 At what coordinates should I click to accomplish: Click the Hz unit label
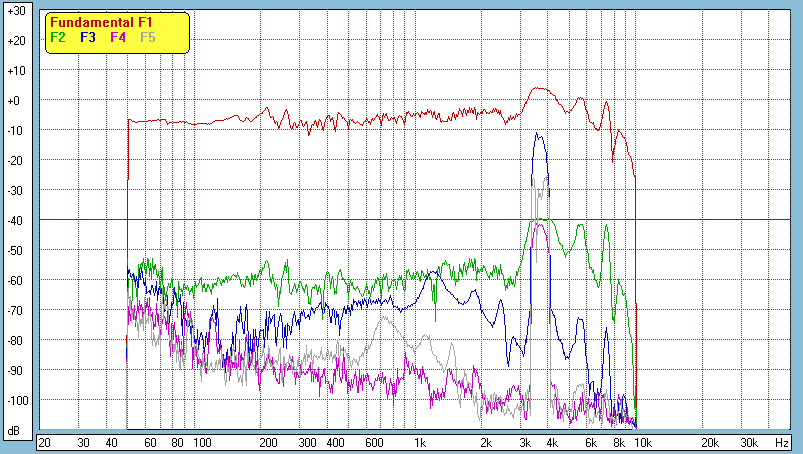[x=782, y=441]
